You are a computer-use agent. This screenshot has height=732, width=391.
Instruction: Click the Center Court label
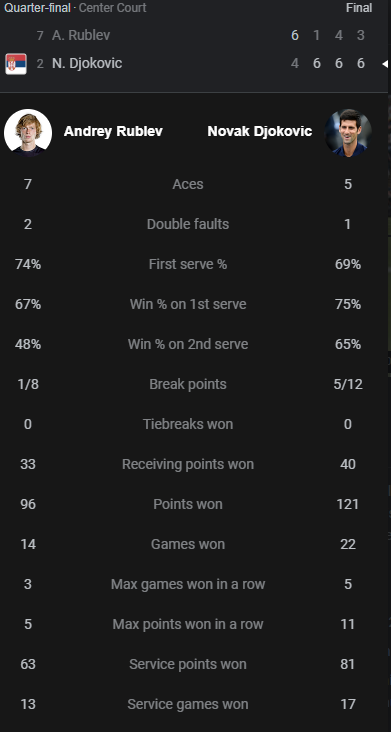coord(112,8)
